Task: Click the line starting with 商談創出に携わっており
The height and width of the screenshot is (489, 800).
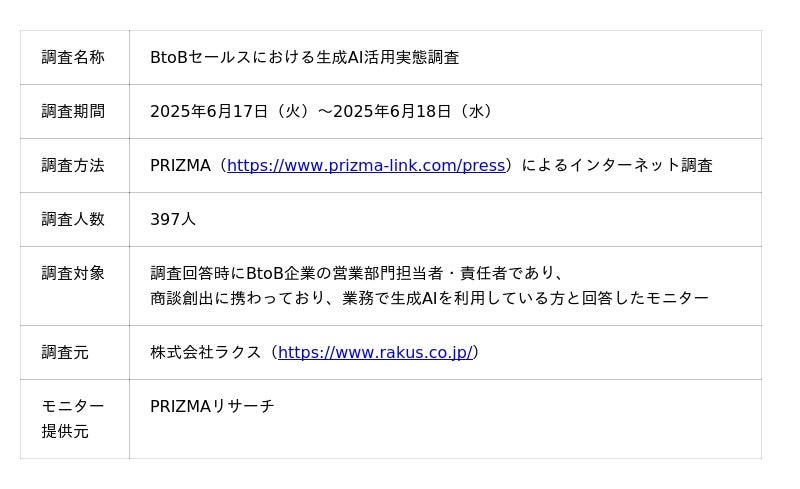Action: tap(429, 298)
